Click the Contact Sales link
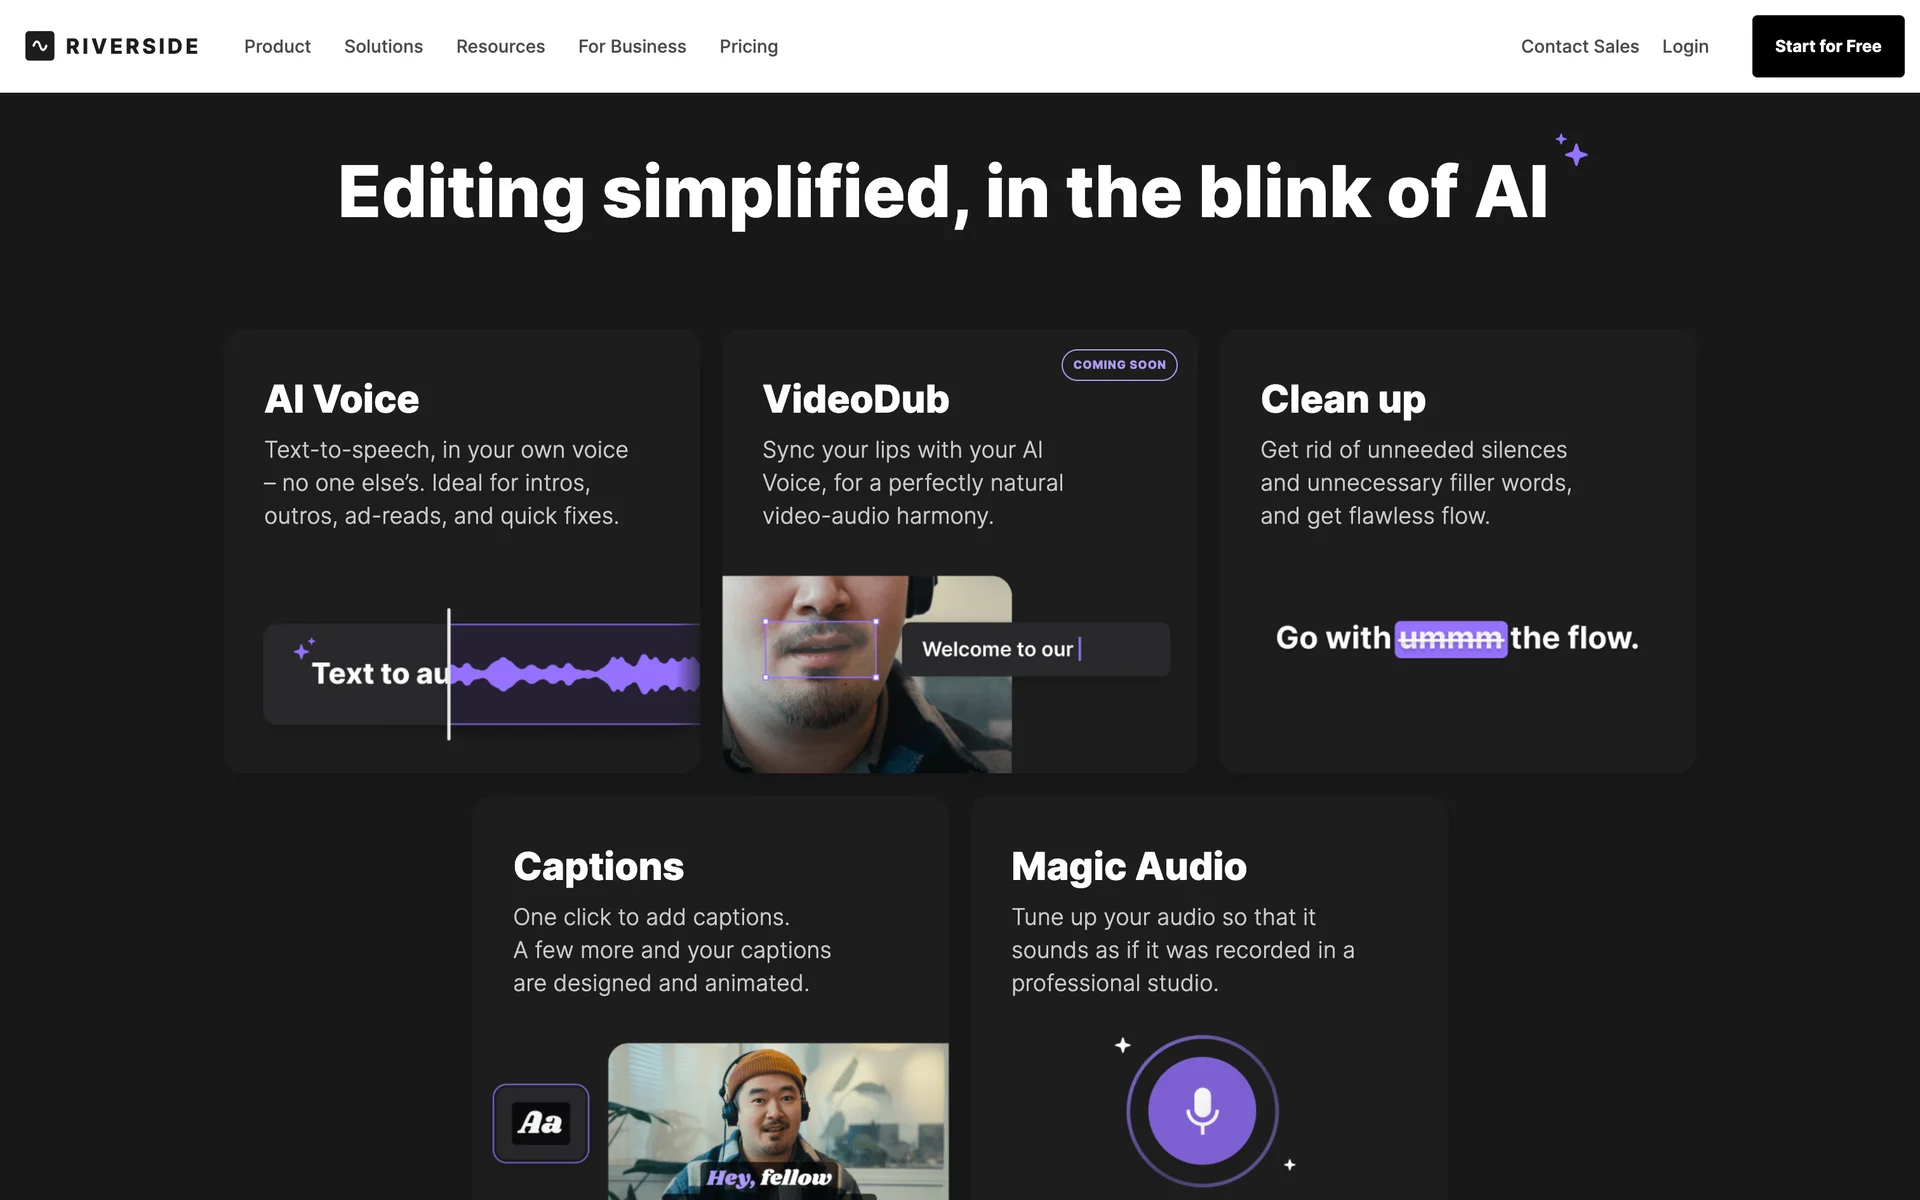The width and height of the screenshot is (1920, 1200). click(x=1579, y=46)
